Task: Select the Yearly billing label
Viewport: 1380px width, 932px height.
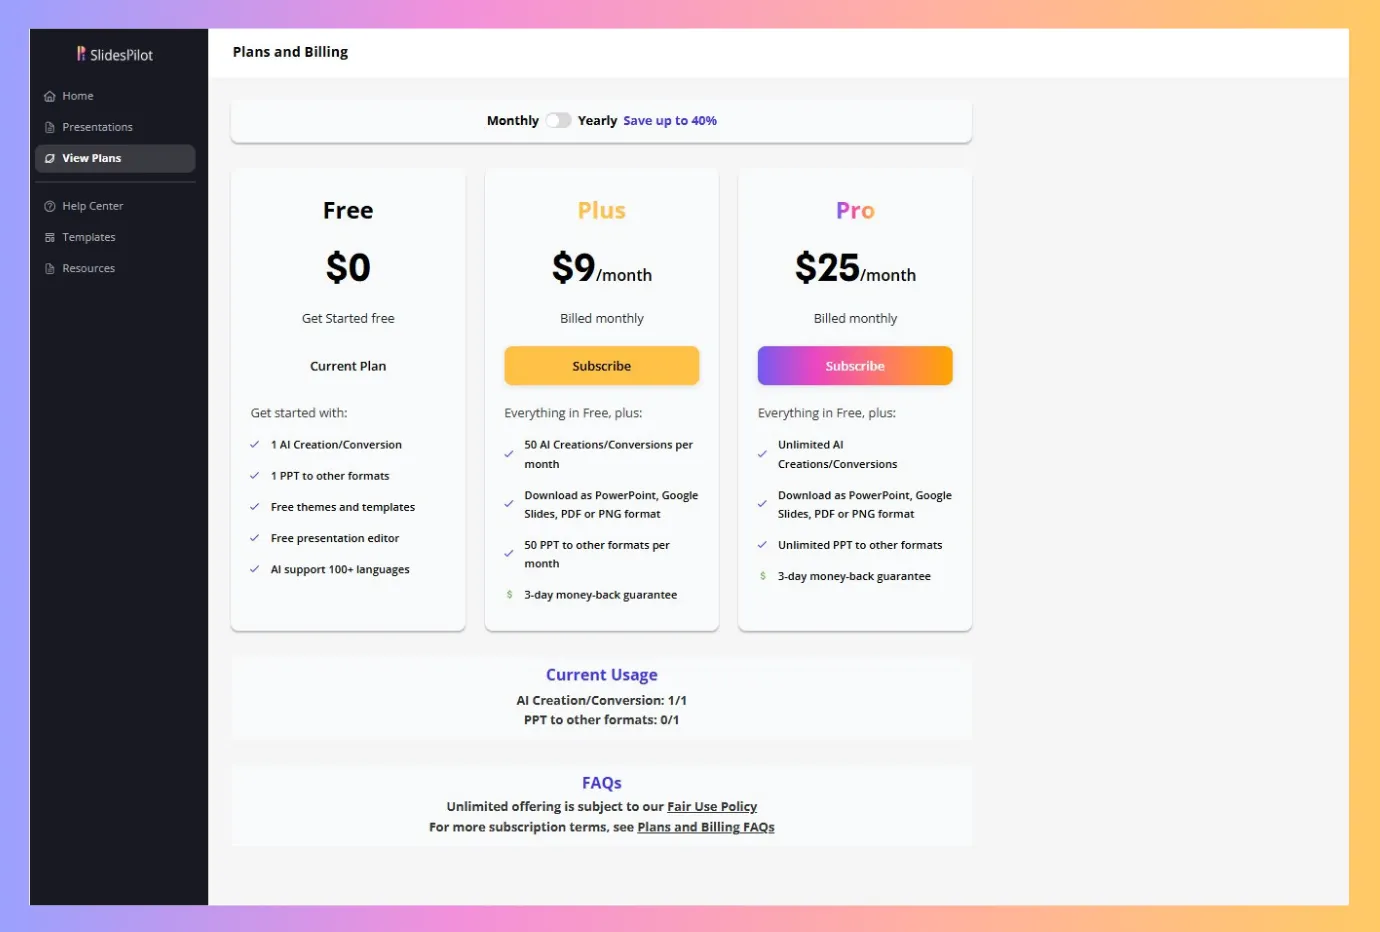Action: pyautogui.click(x=597, y=121)
